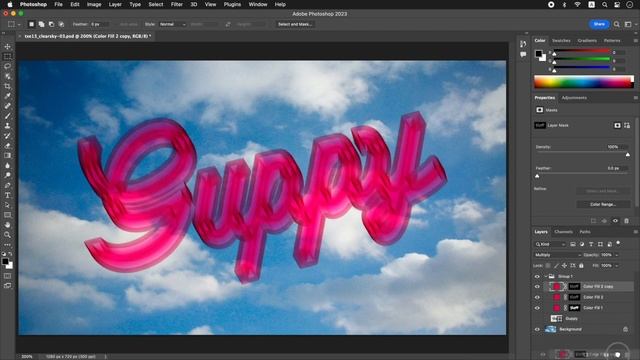
Task: Toggle visibility of Group 1
Action: 537,276
